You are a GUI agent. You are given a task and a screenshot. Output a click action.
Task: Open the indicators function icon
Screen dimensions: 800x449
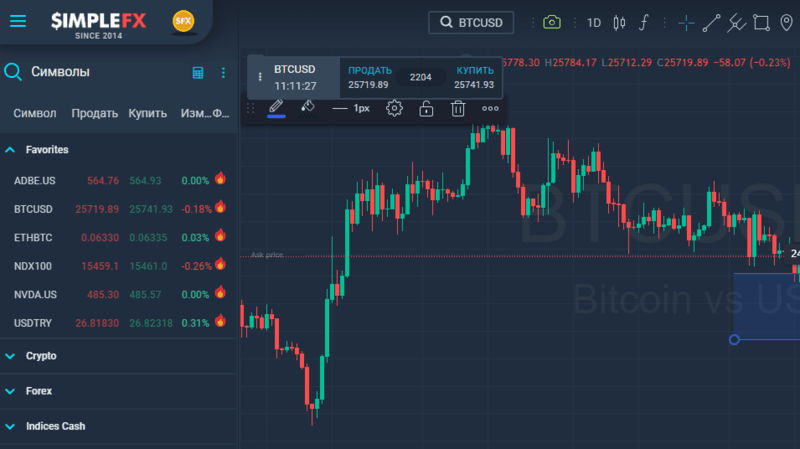(x=644, y=22)
